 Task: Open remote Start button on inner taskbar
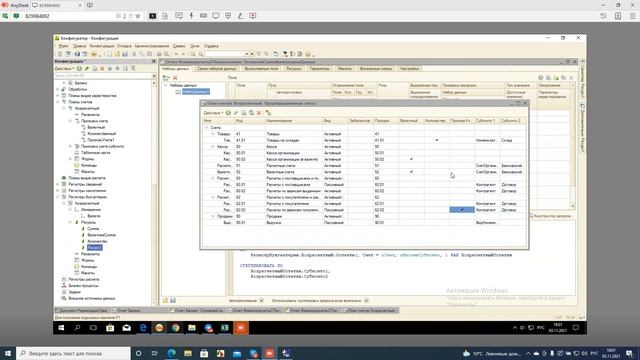point(61,328)
